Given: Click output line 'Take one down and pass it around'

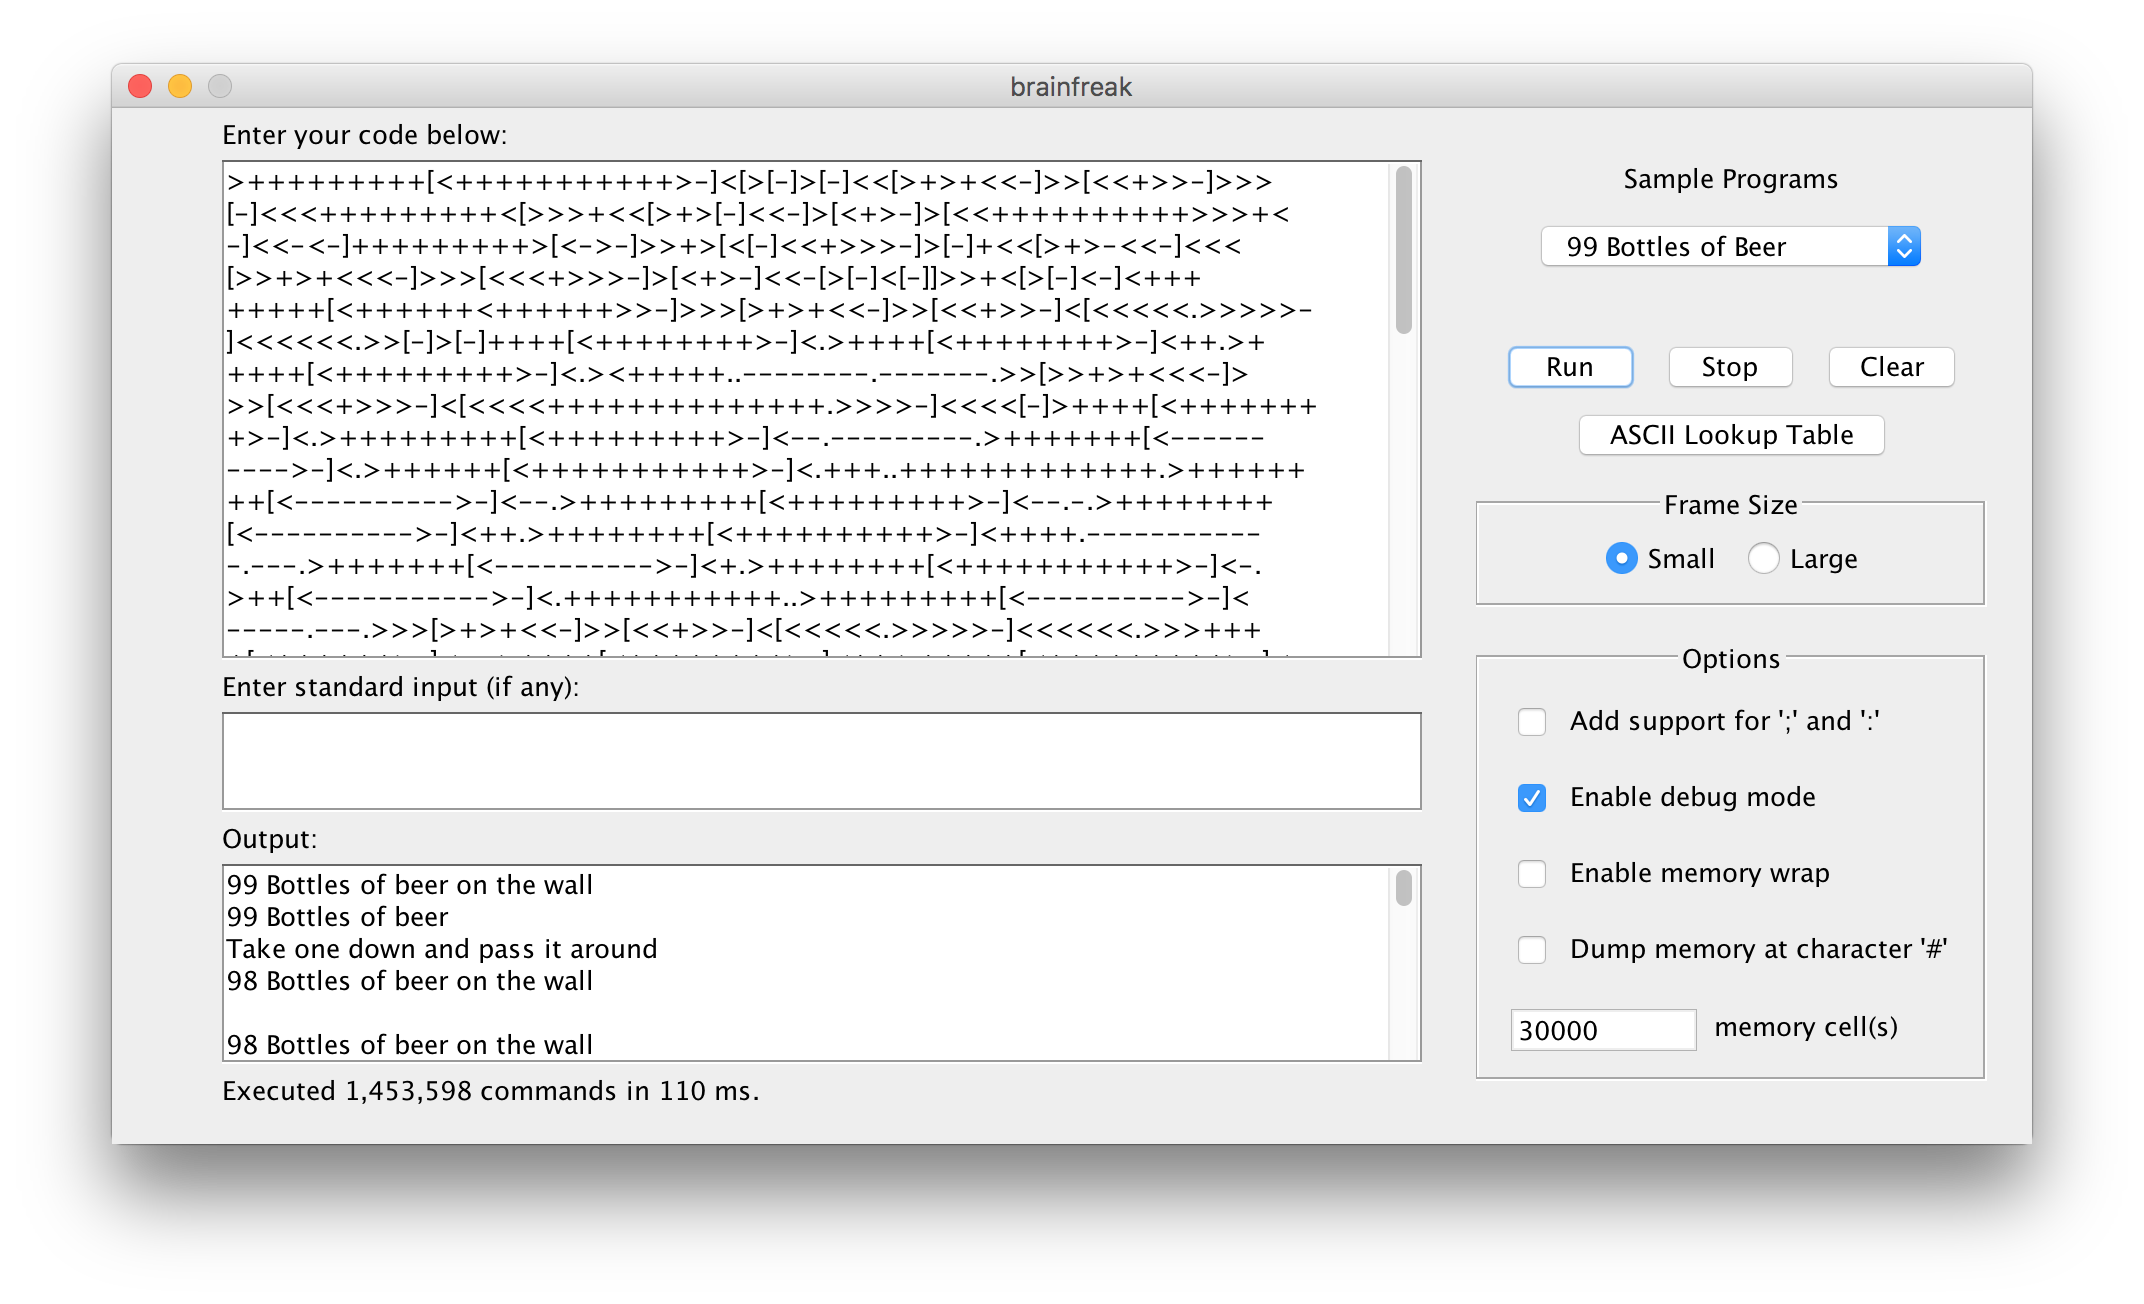Looking at the screenshot, I should [x=442, y=949].
